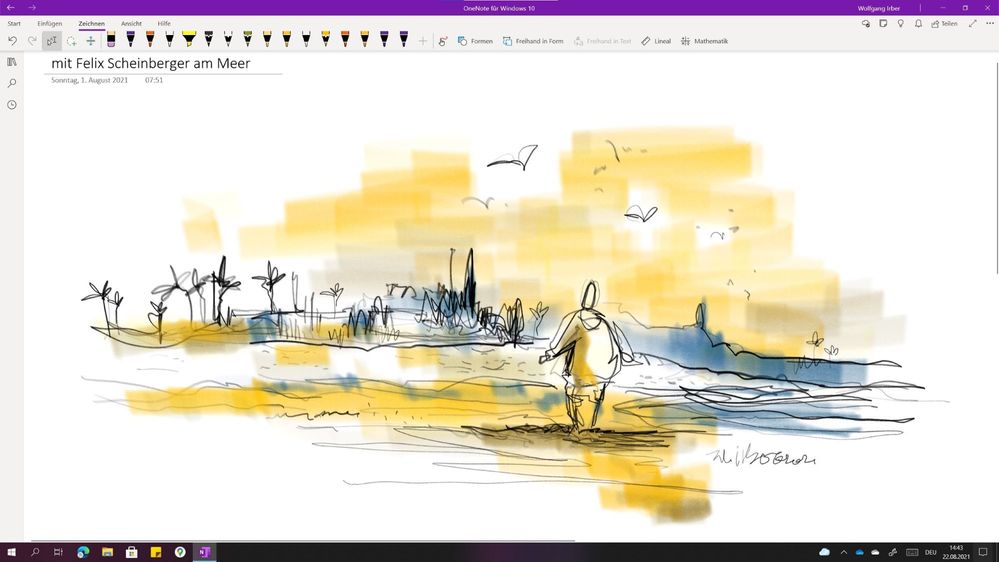Click the horizontal scrollbar at page bottom
The width and height of the screenshot is (999, 562).
[x=303, y=541]
